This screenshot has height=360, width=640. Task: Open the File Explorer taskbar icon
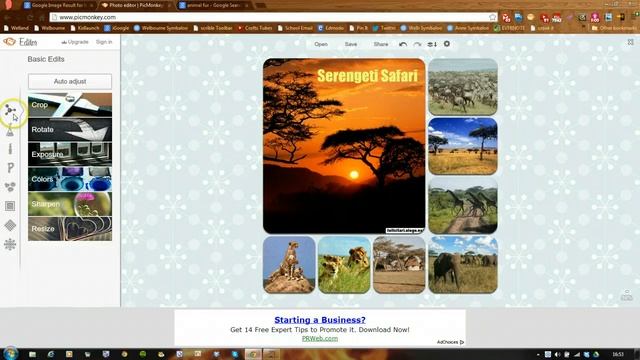coord(32,354)
